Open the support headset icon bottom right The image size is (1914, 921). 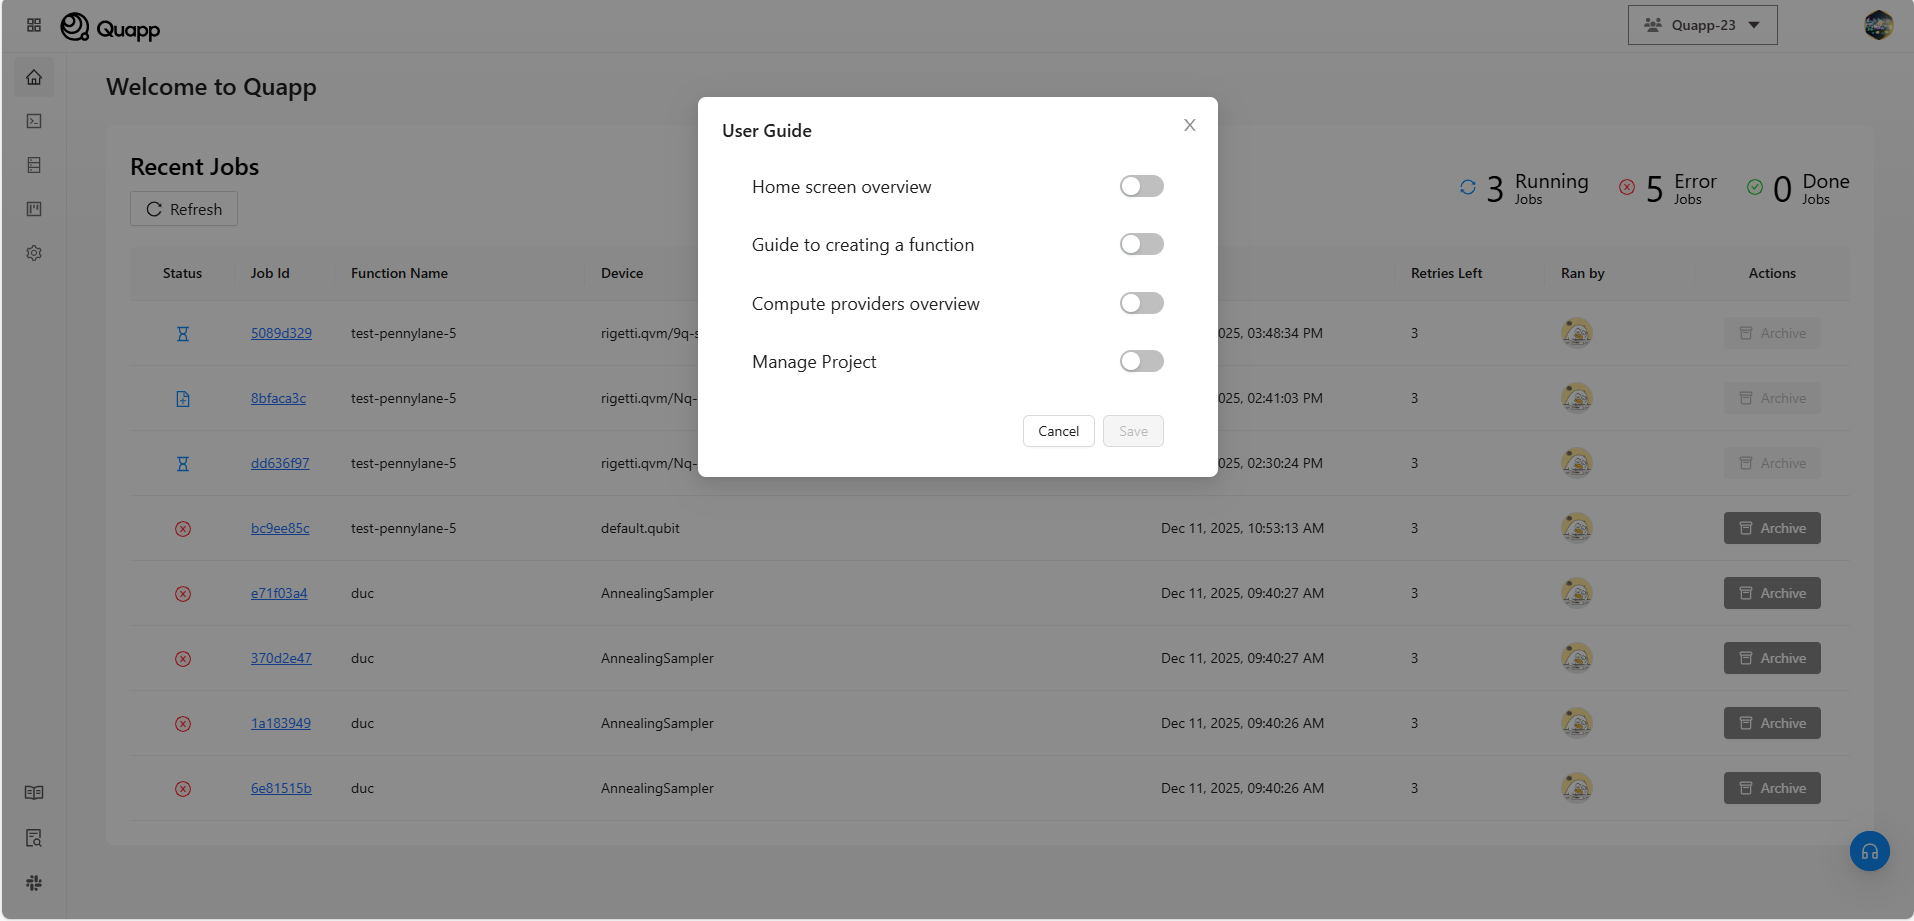1869,851
